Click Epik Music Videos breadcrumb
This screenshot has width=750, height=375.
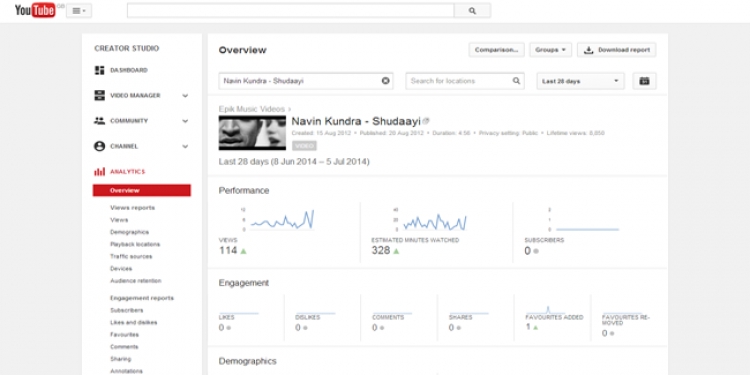point(252,109)
